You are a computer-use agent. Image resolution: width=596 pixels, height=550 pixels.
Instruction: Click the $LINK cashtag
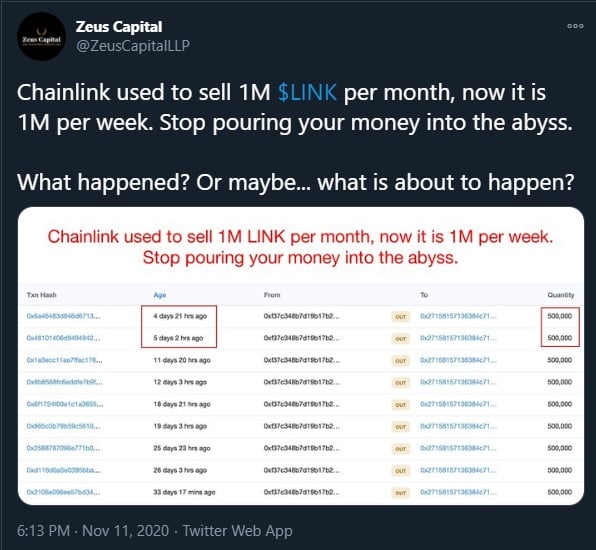pyautogui.click(x=307, y=92)
